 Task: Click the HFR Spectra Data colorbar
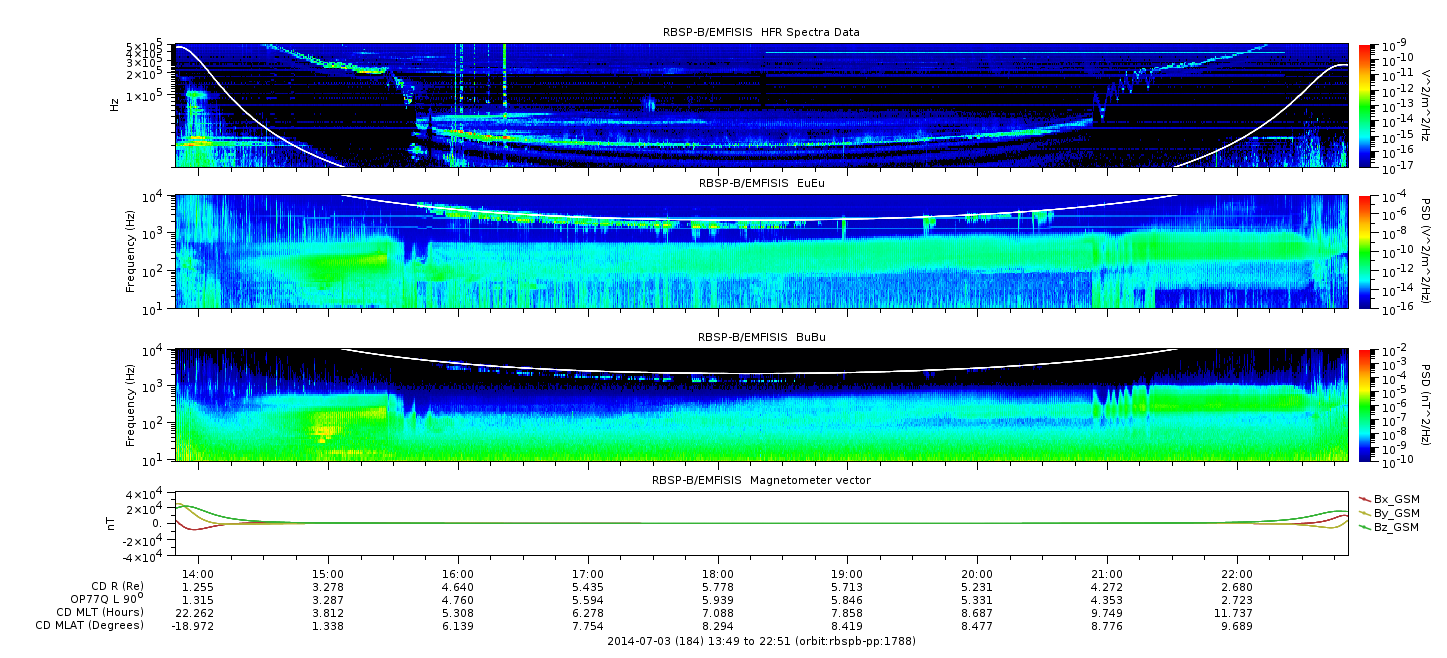[x=1364, y=105]
